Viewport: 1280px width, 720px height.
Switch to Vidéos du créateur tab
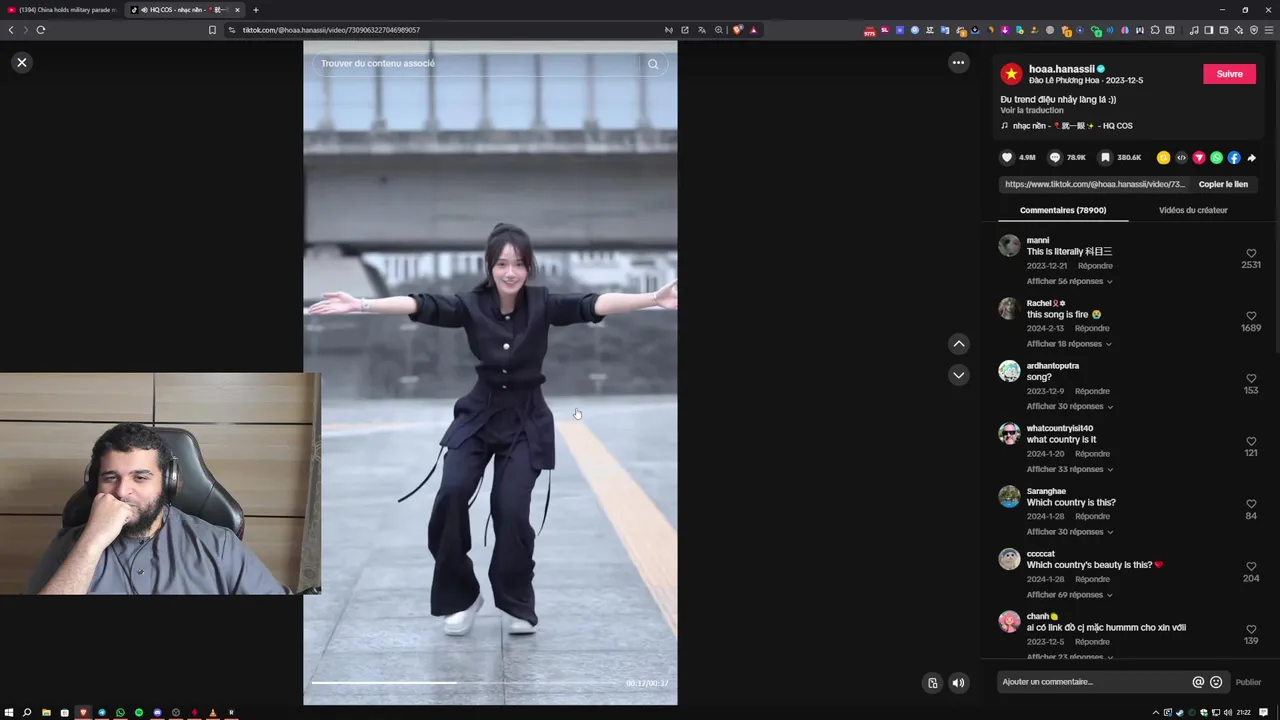(x=1193, y=210)
